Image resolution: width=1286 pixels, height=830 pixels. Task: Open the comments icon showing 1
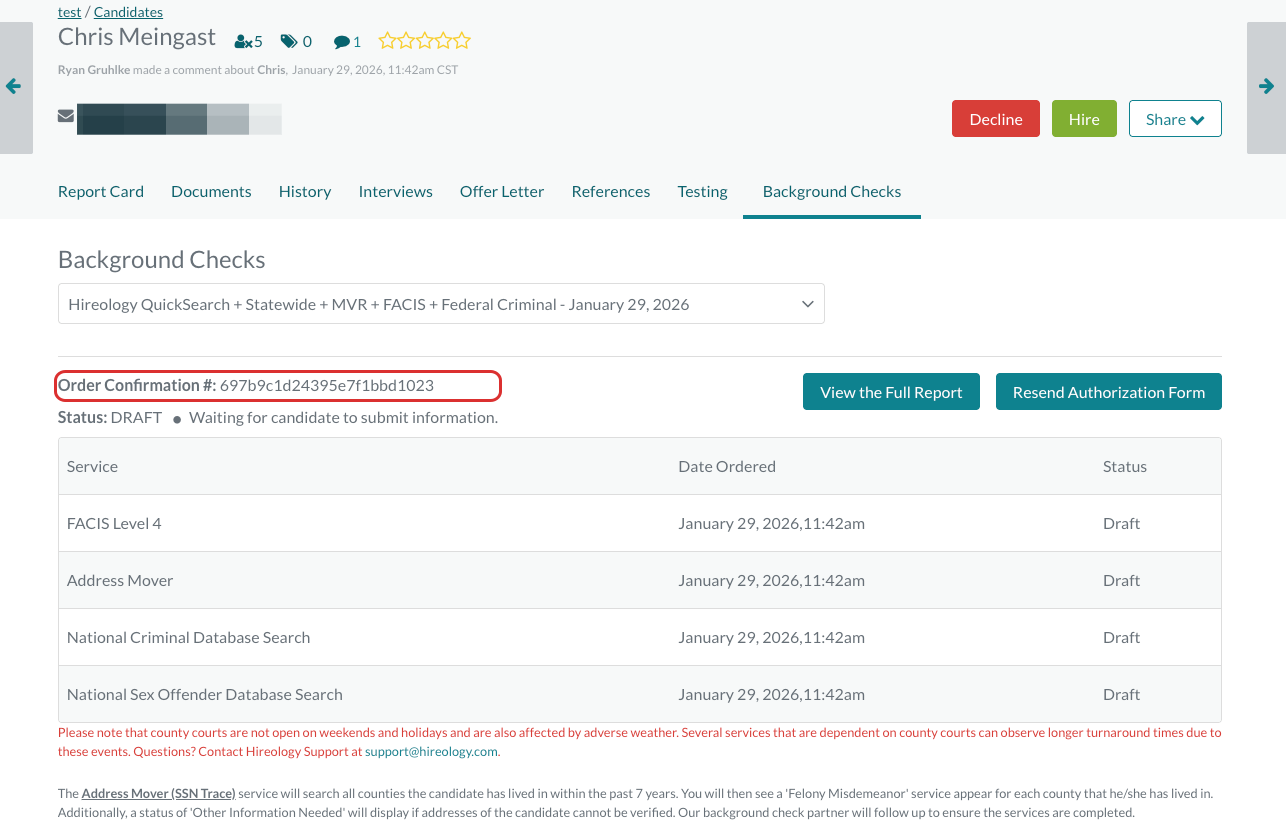tap(347, 41)
